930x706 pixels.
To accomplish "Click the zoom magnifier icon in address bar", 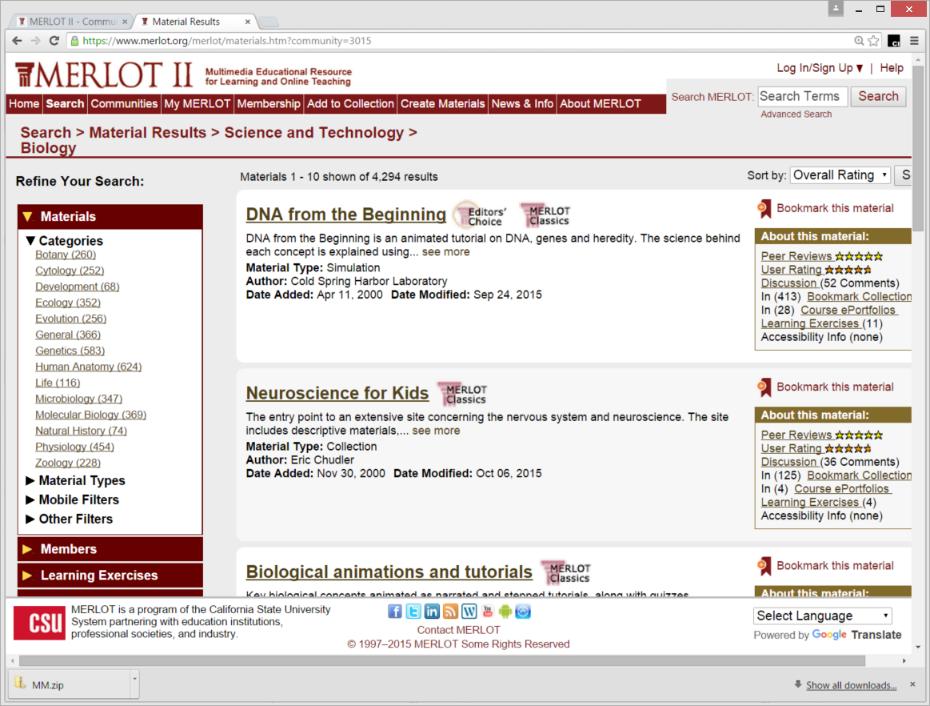I will point(858,40).
